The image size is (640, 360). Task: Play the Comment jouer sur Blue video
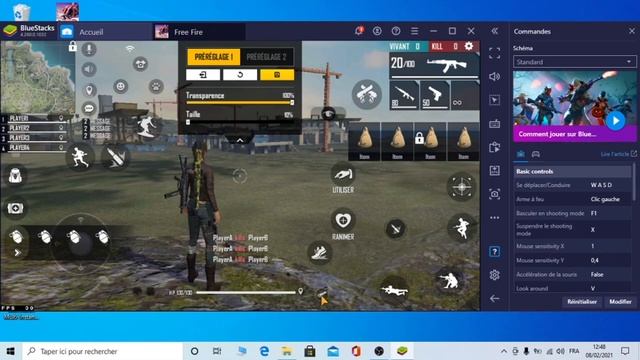click(x=615, y=121)
